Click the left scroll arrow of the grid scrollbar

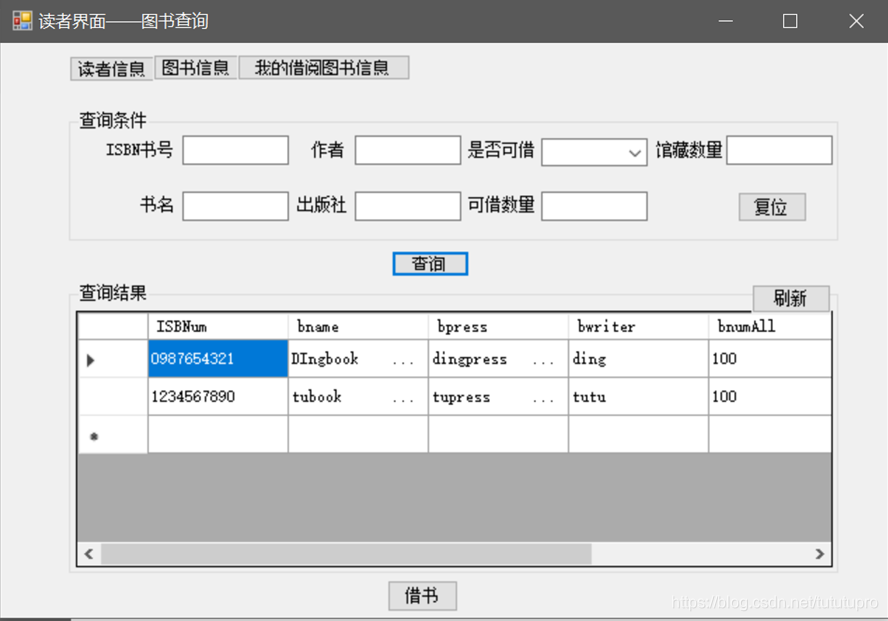(x=87, y=553)
